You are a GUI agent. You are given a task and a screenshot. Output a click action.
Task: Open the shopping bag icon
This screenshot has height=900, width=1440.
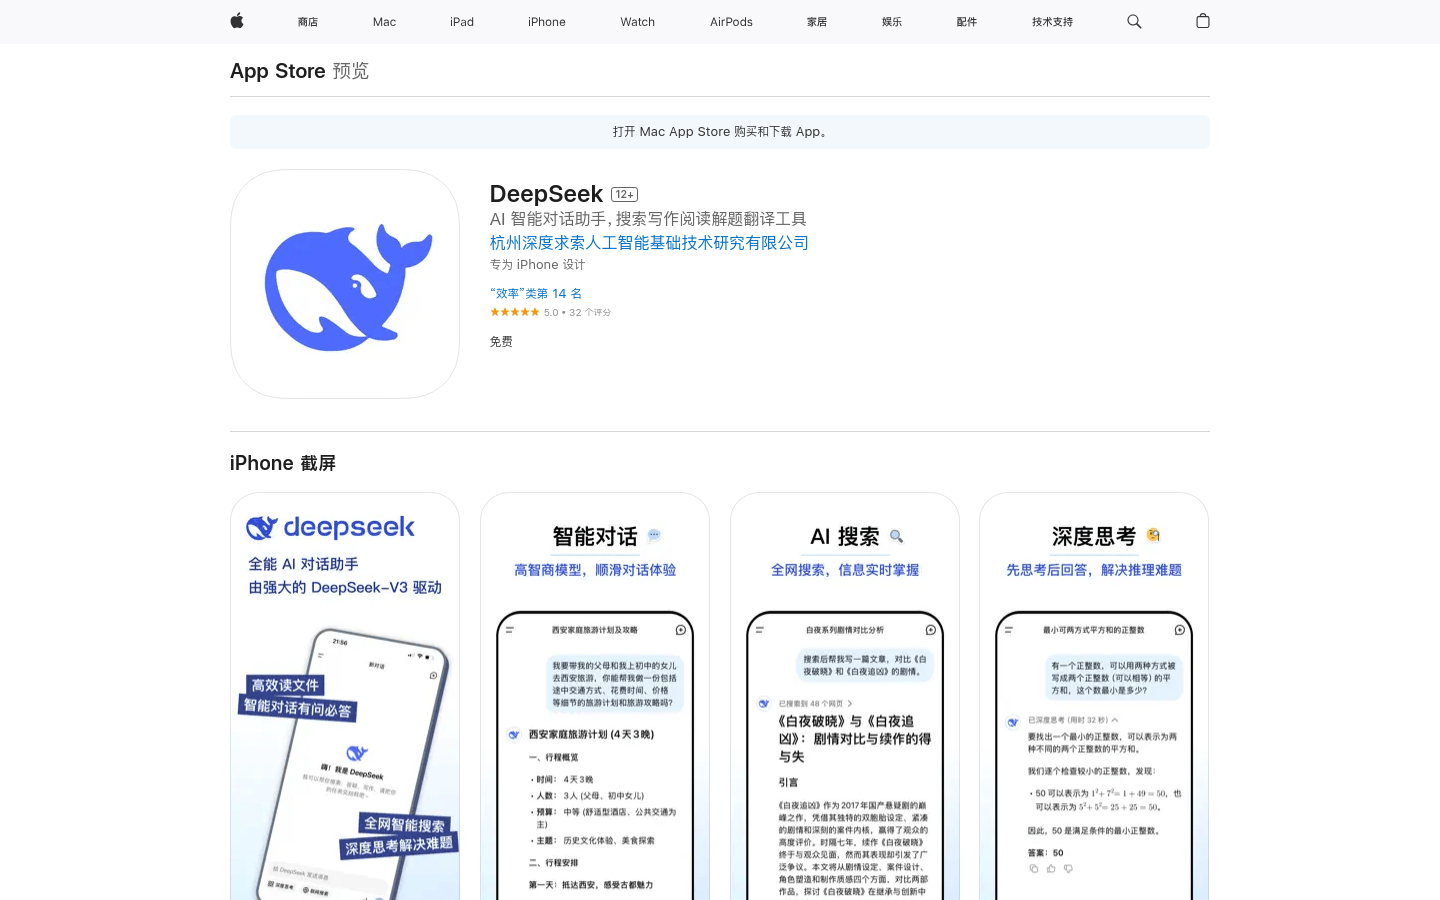point(1203,21)
